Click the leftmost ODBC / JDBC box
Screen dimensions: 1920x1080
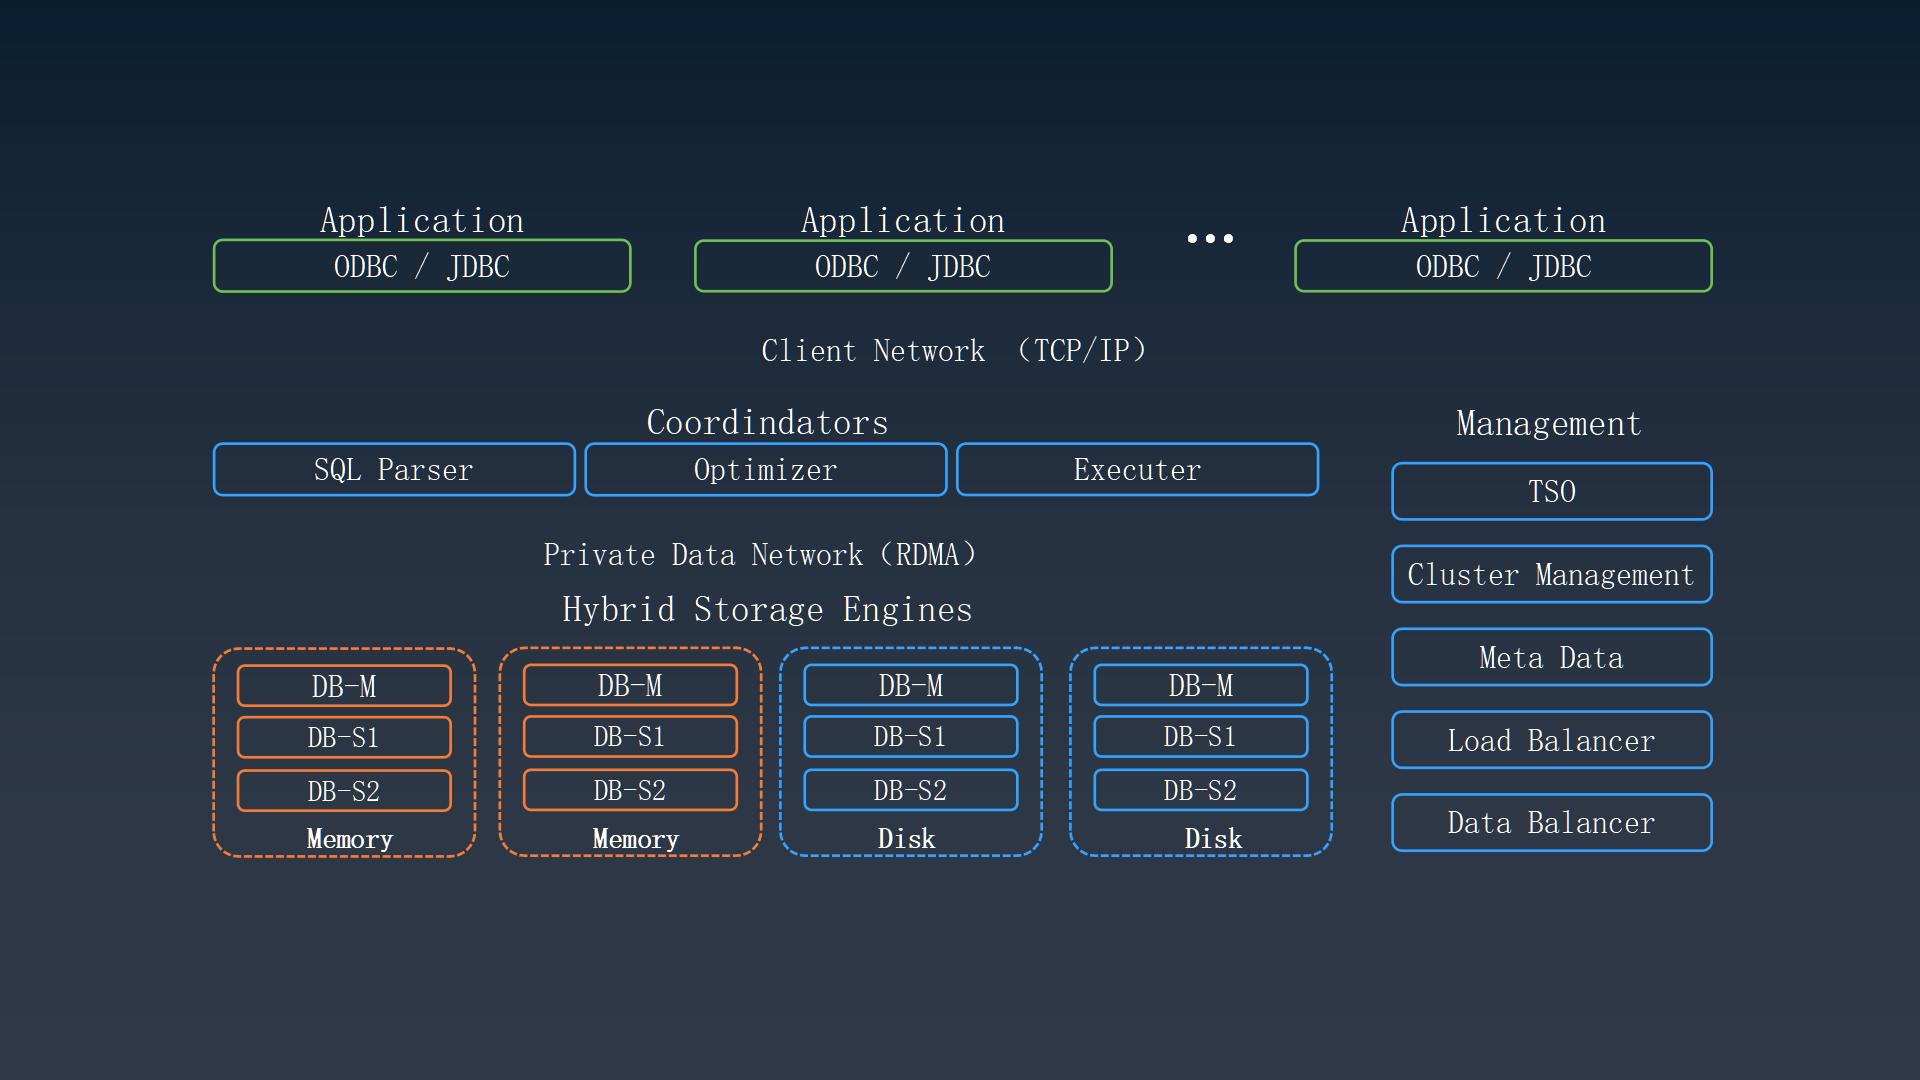tap(422, 267)
